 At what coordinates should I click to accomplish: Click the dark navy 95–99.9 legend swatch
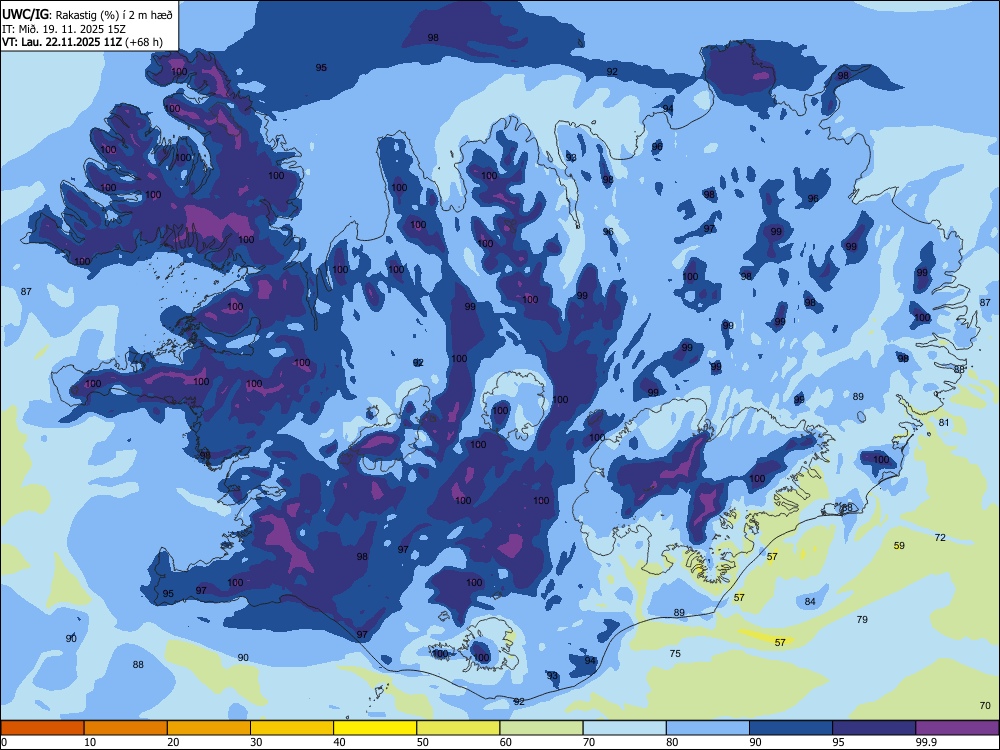874,728
